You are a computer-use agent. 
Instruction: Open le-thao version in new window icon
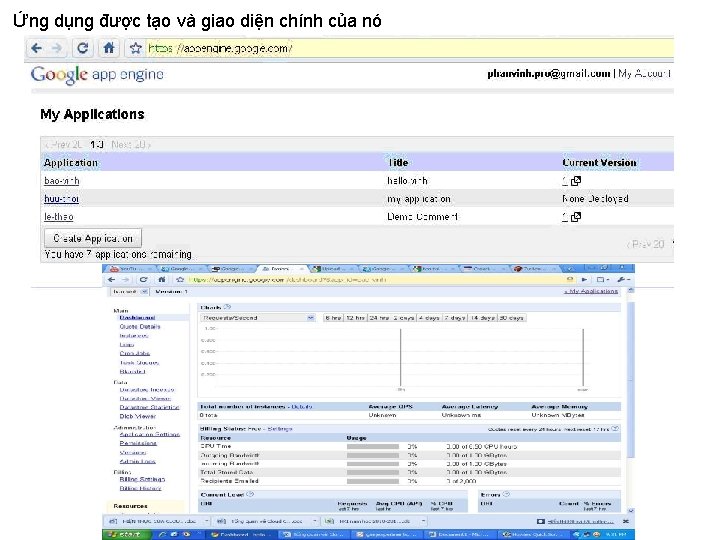[576, 217]
